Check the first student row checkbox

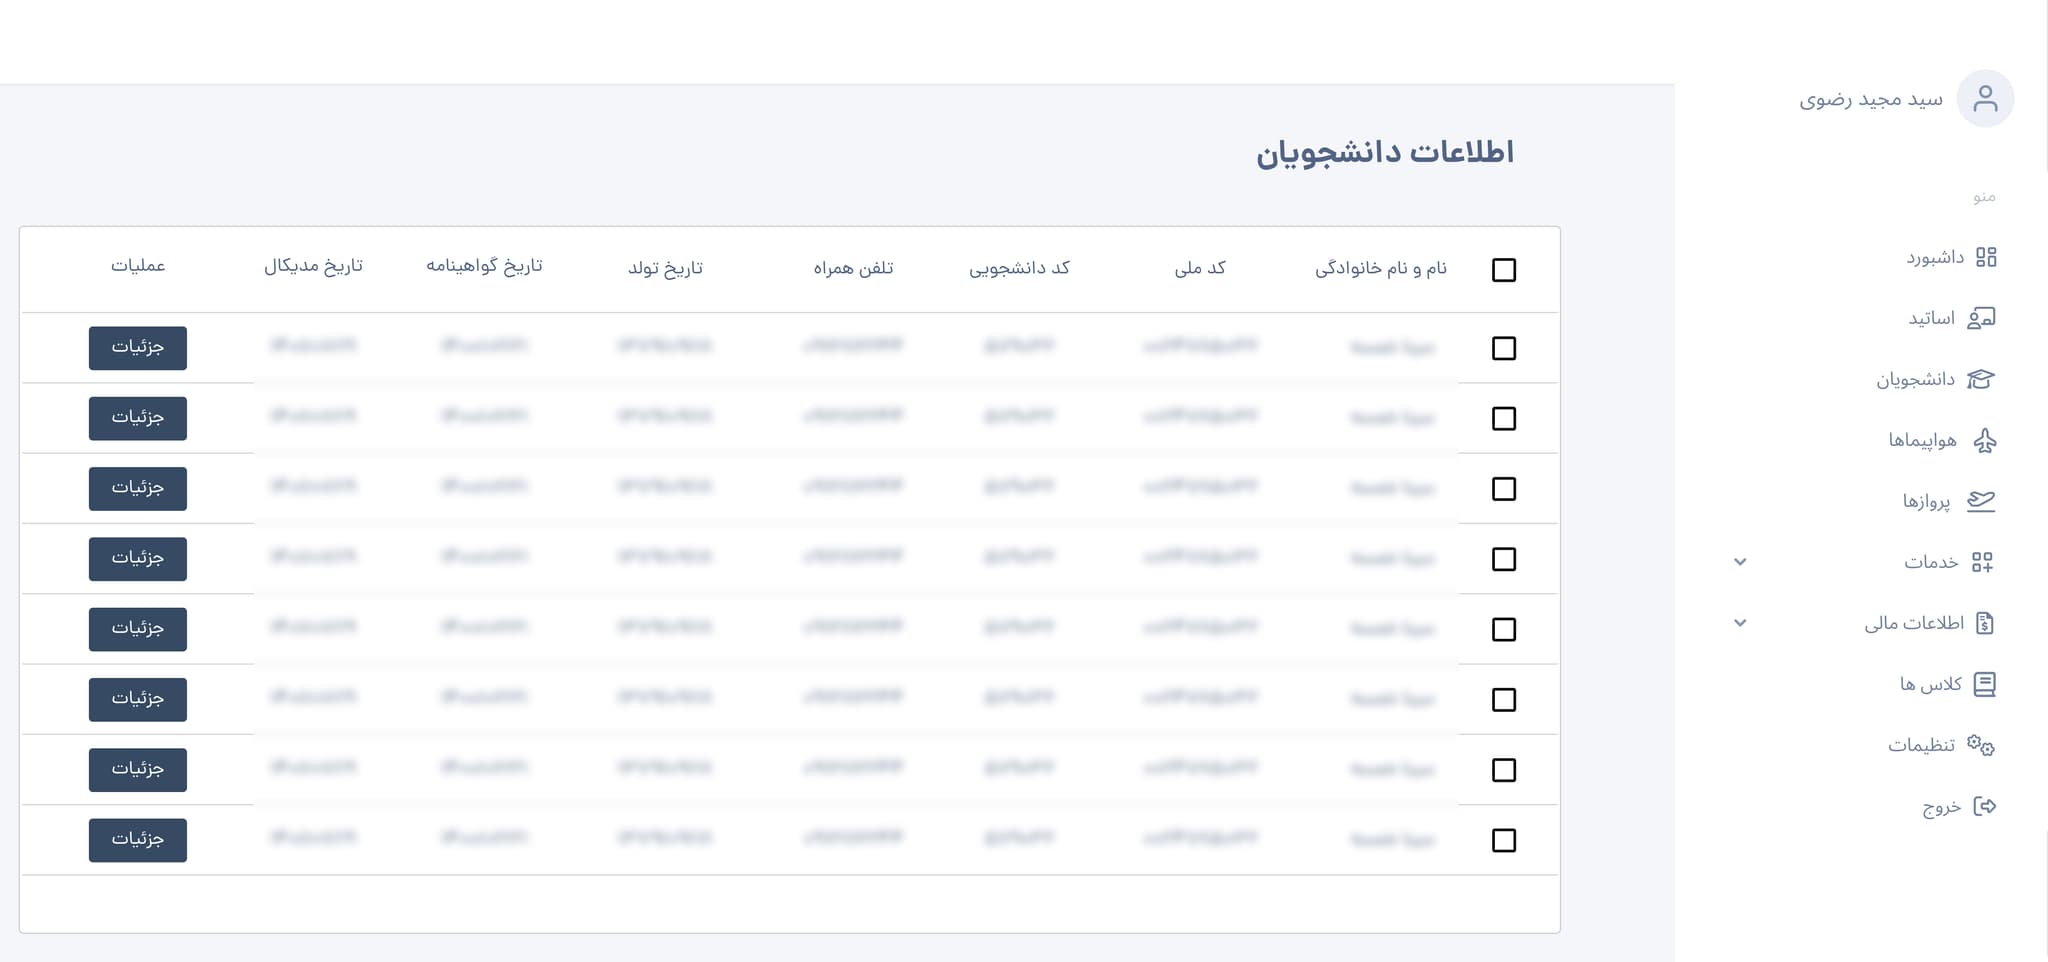(x=1504, y=348)
